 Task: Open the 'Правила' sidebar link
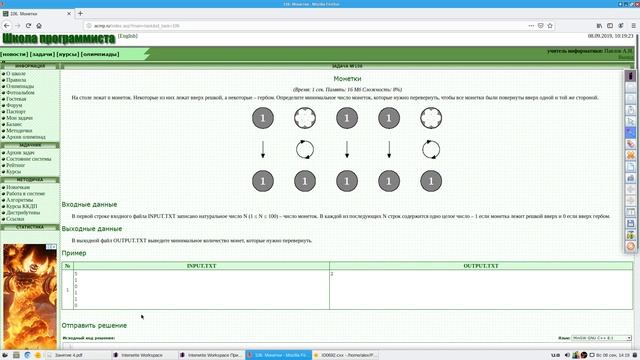click(x=16, y=80)
